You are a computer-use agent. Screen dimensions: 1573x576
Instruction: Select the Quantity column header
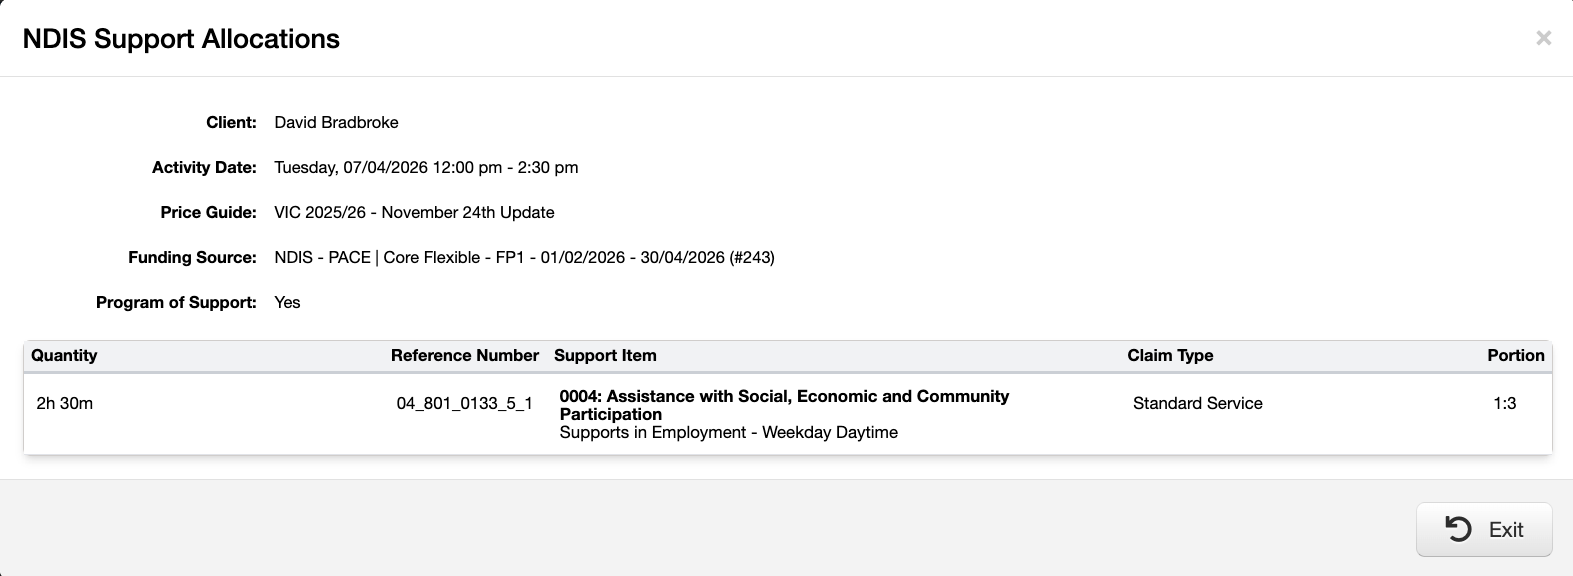click(x=64, y=355)
